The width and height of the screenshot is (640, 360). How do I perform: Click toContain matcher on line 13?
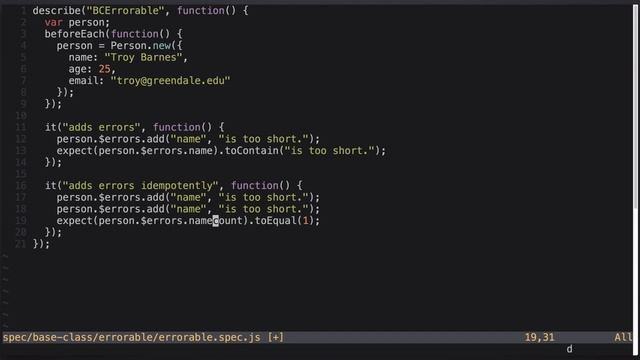(x=251, y=151)
